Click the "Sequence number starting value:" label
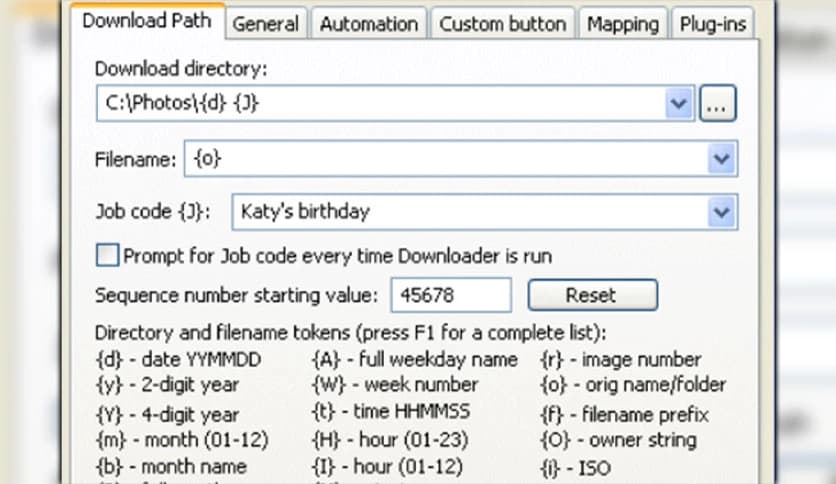 tap(236, 295)
